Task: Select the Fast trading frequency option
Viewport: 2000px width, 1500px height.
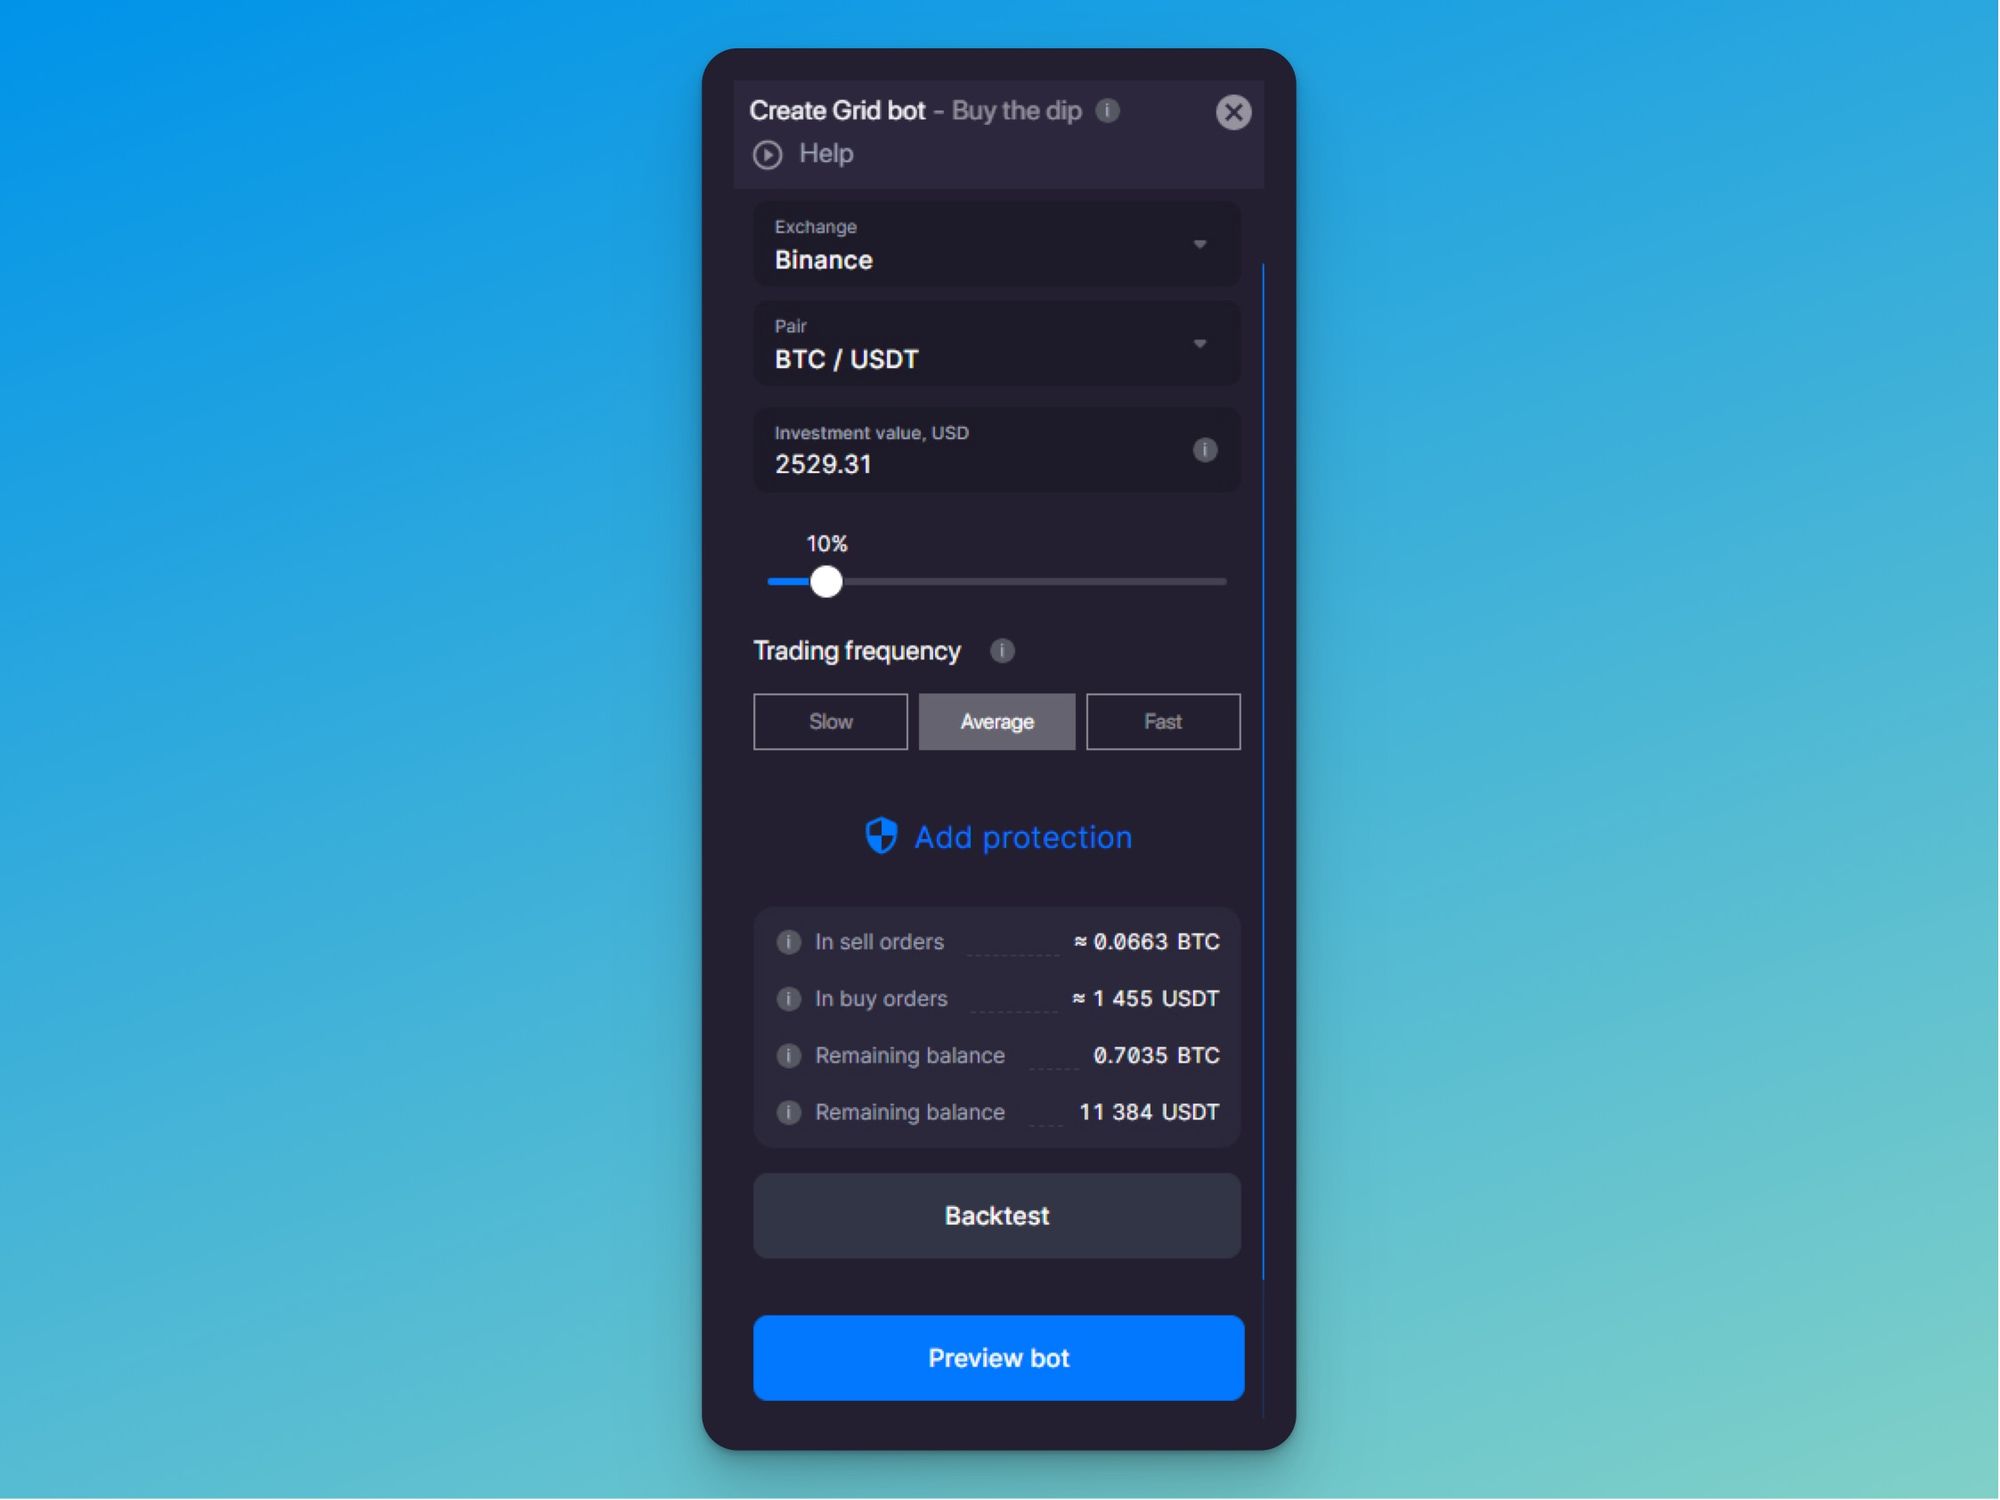Action: (1162, 722)
